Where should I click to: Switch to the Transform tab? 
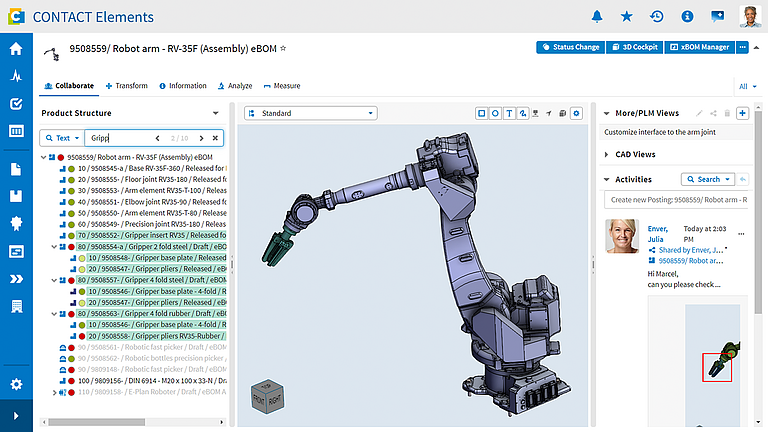click(127, 86)
